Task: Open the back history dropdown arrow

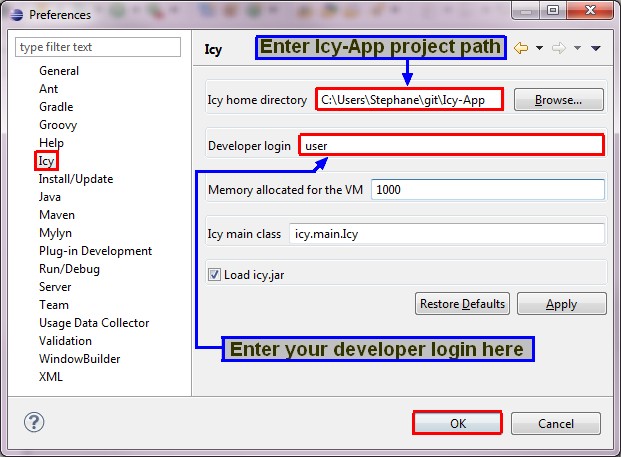Action: point(539,48)
